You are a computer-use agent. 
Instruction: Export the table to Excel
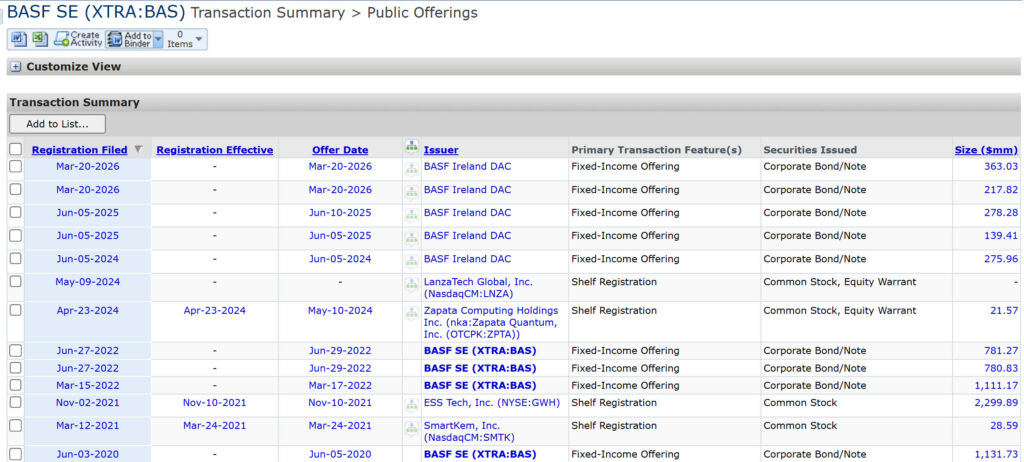click(40, 39)
